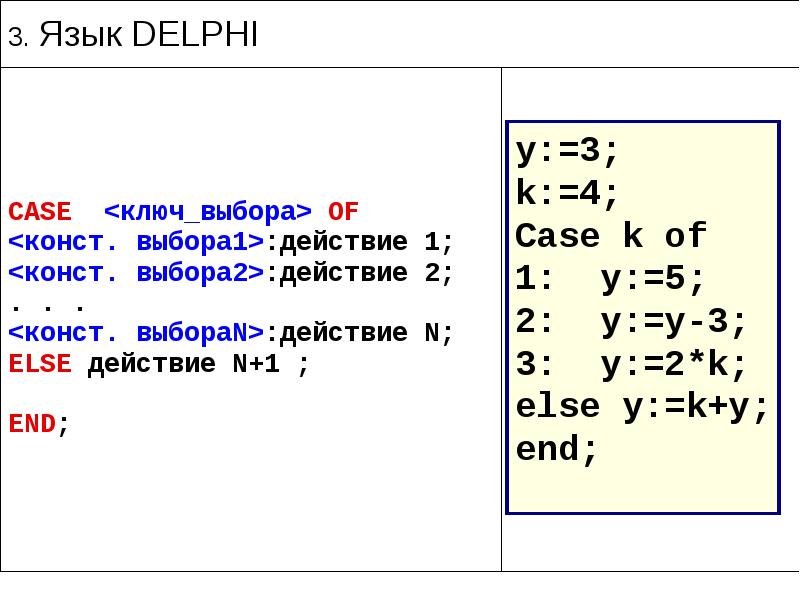Click the text "действие 2;"

click(361, 272)
